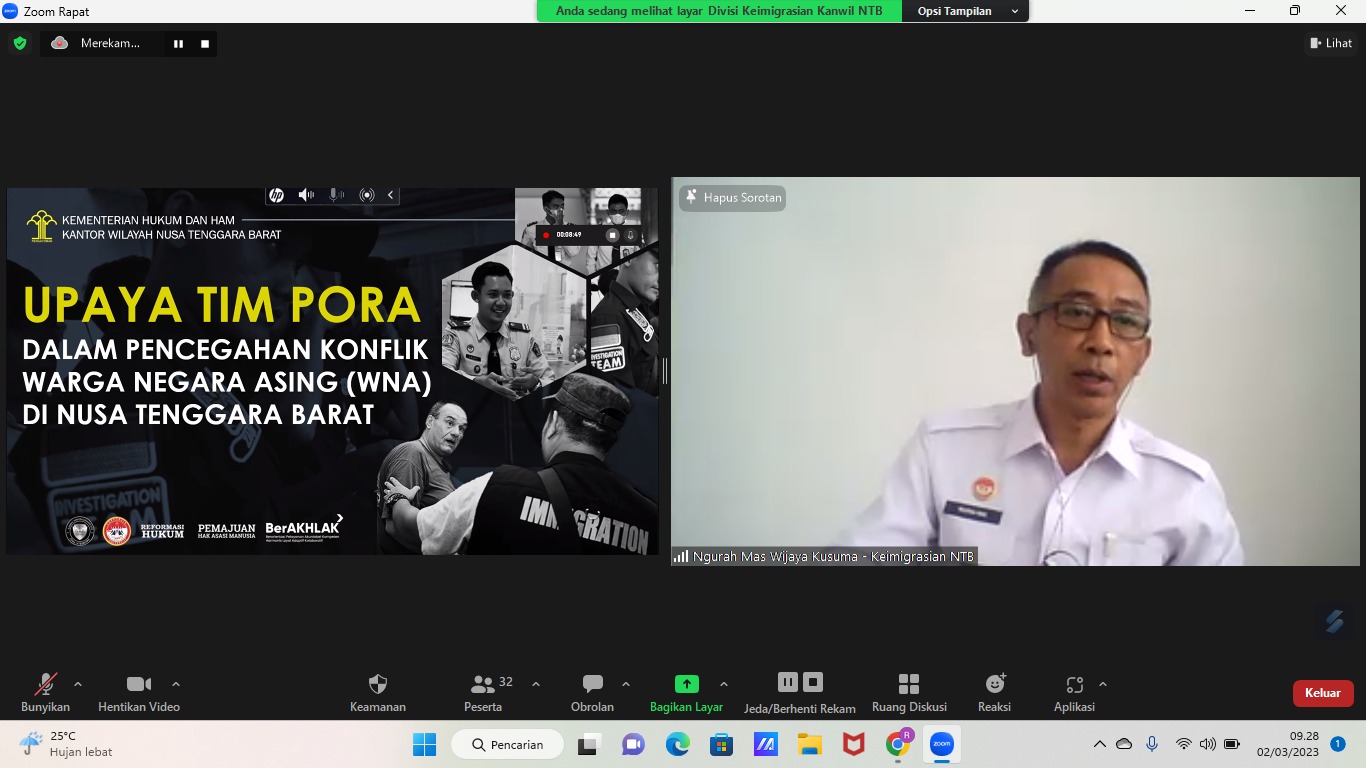Viewport: 1366px width, 768px height.
Task: Expand the video options arrow beside Hentikan Video
Action: click(176, 684)
